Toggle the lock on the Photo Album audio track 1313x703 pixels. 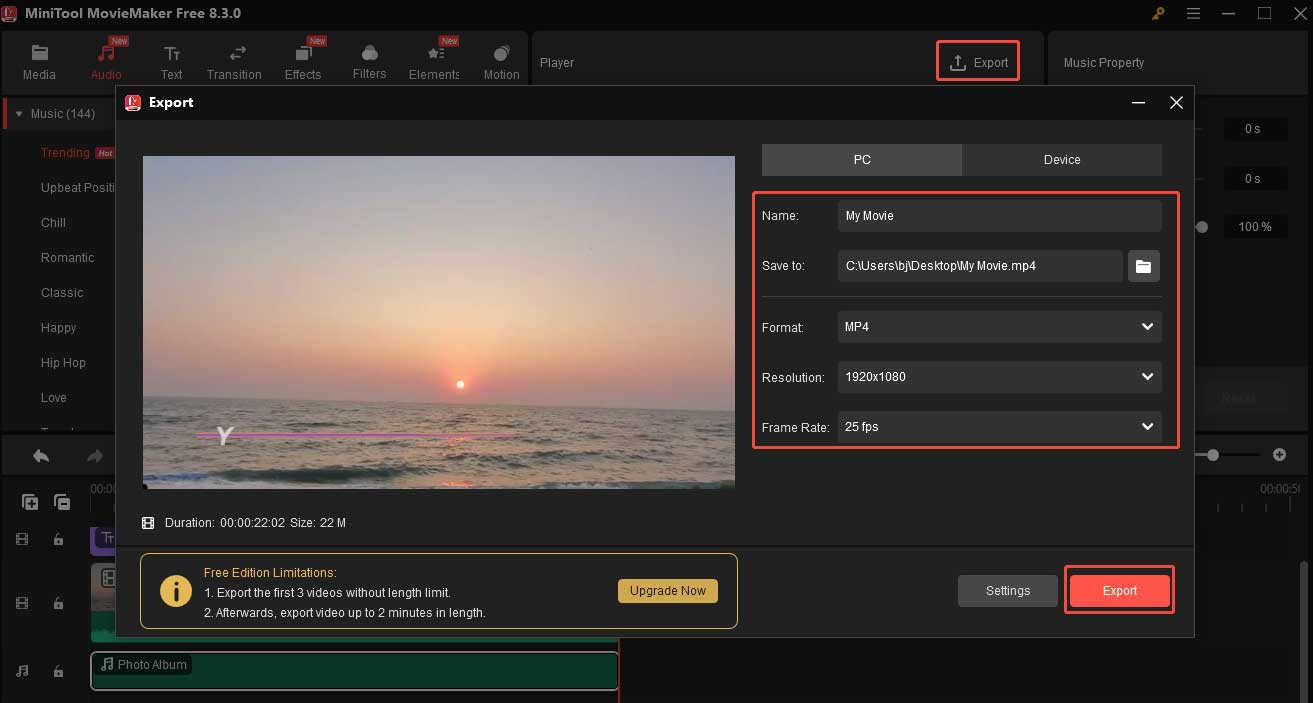58,671
